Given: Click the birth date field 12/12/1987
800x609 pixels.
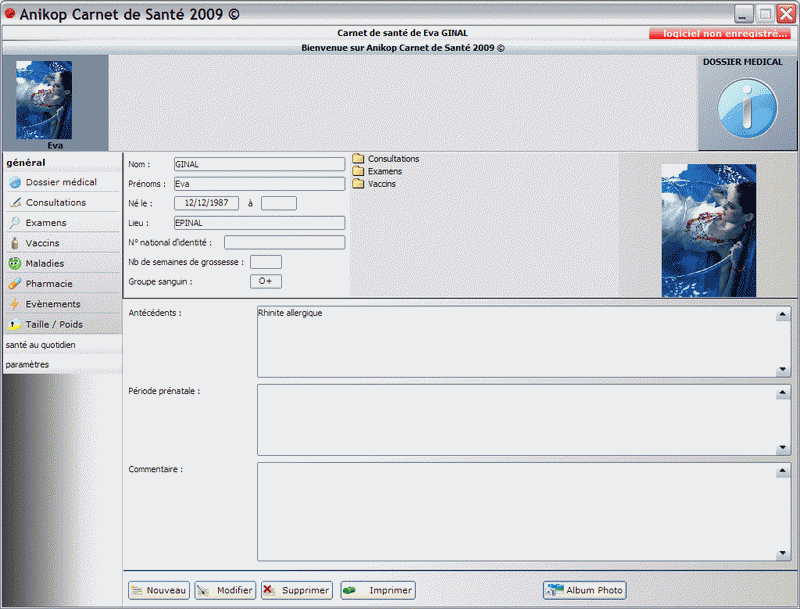Looking at the screenshot, I should pyautogui.click(x=206, y=203).
